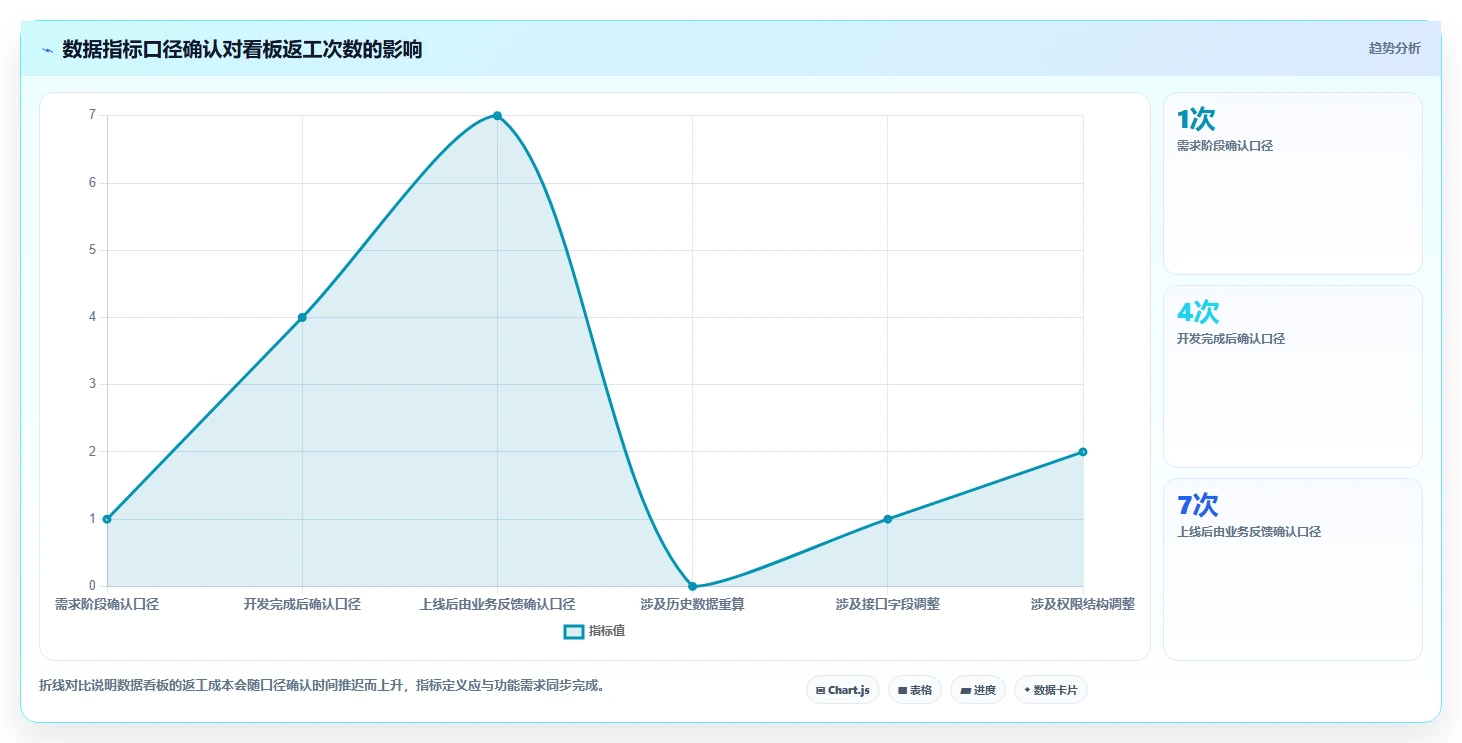Click x-axis label 开发完成后确认口径

[x=302, y=604]
